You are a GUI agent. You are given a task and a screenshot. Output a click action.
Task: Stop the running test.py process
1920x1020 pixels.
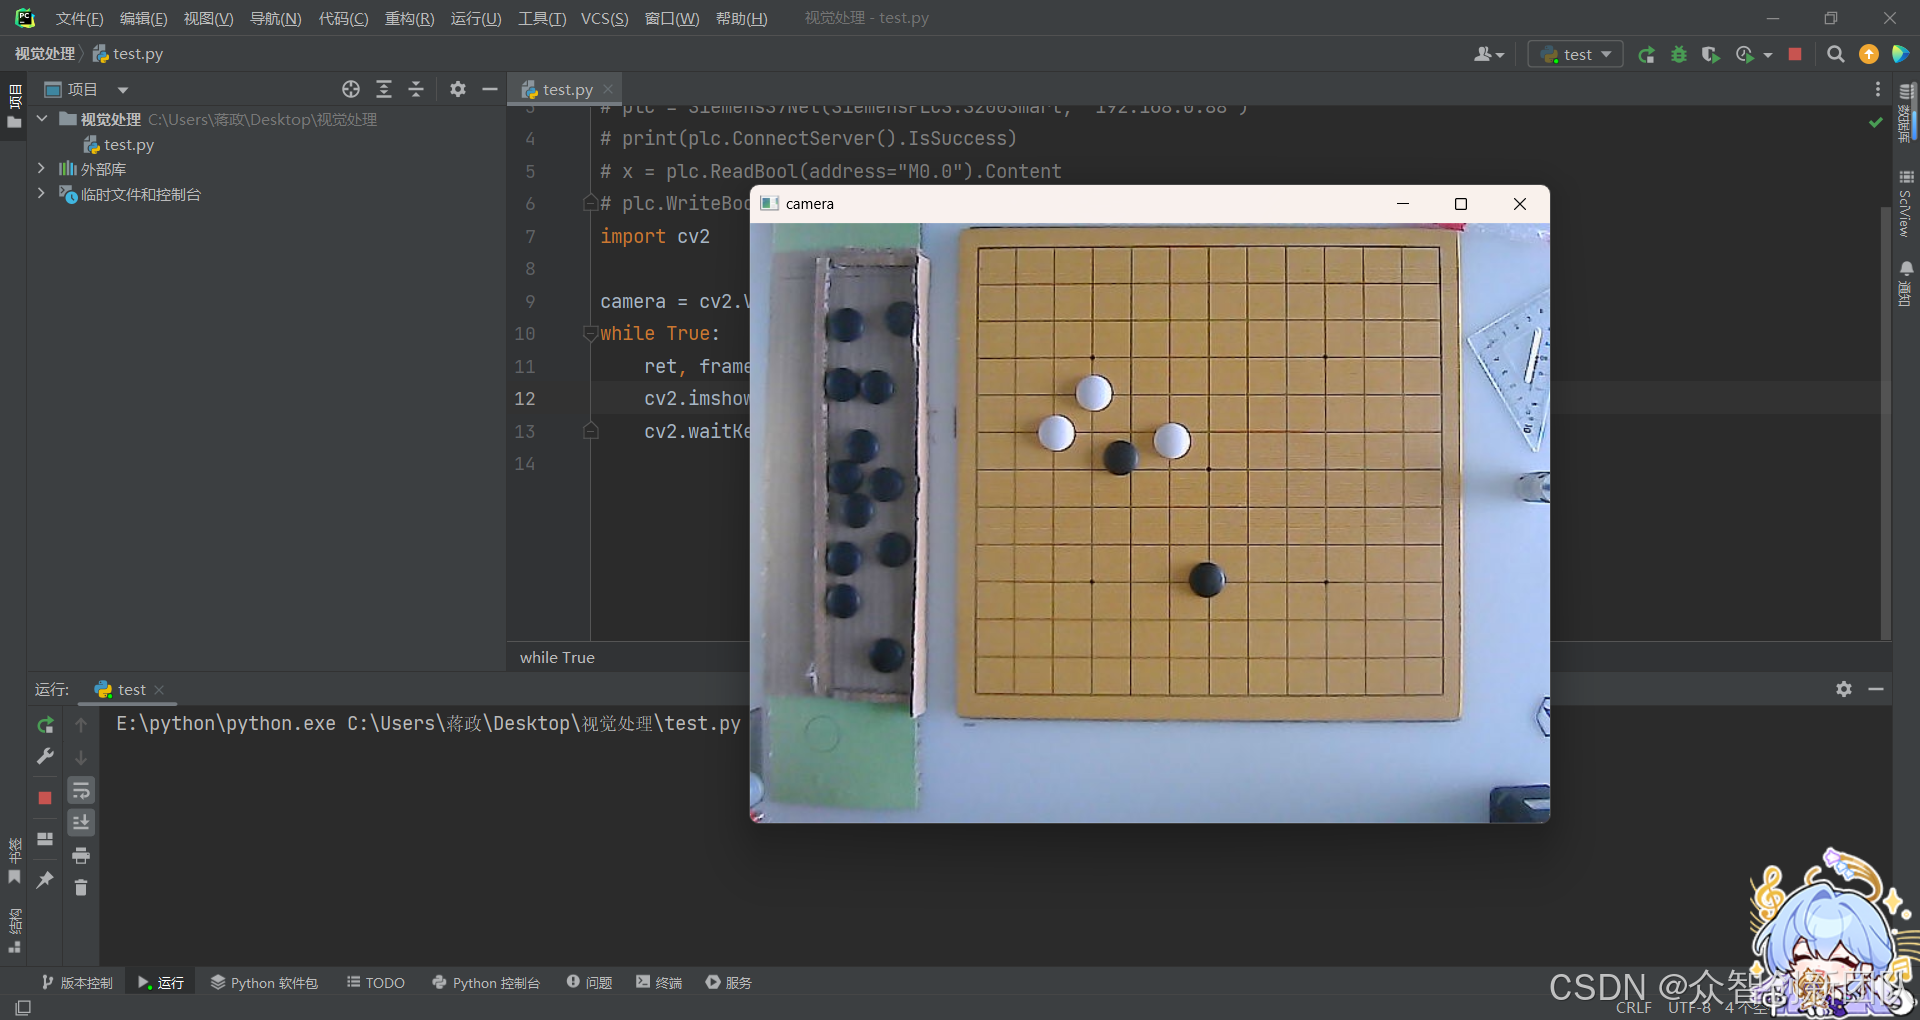(x=1795, y=54)
